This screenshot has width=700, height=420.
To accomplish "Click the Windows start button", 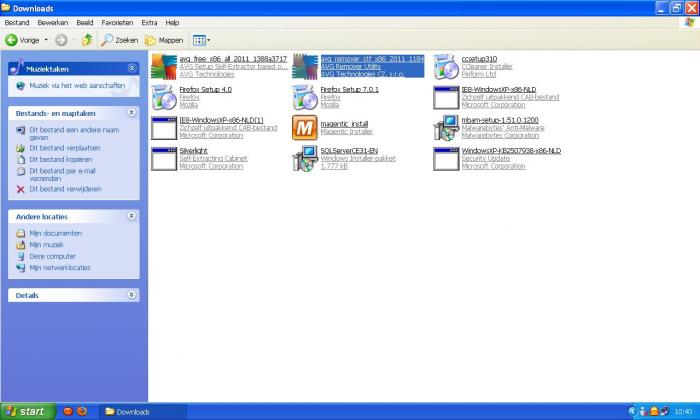I will [28, 411].
